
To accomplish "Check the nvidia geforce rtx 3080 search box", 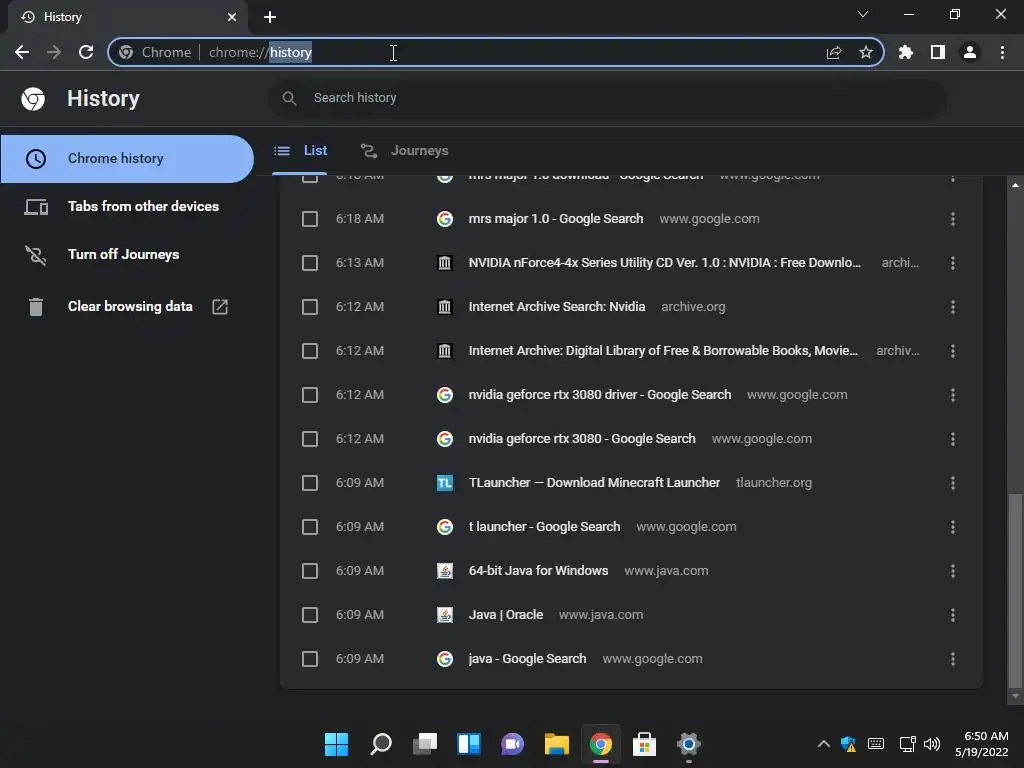I will (x=310, y=439).
